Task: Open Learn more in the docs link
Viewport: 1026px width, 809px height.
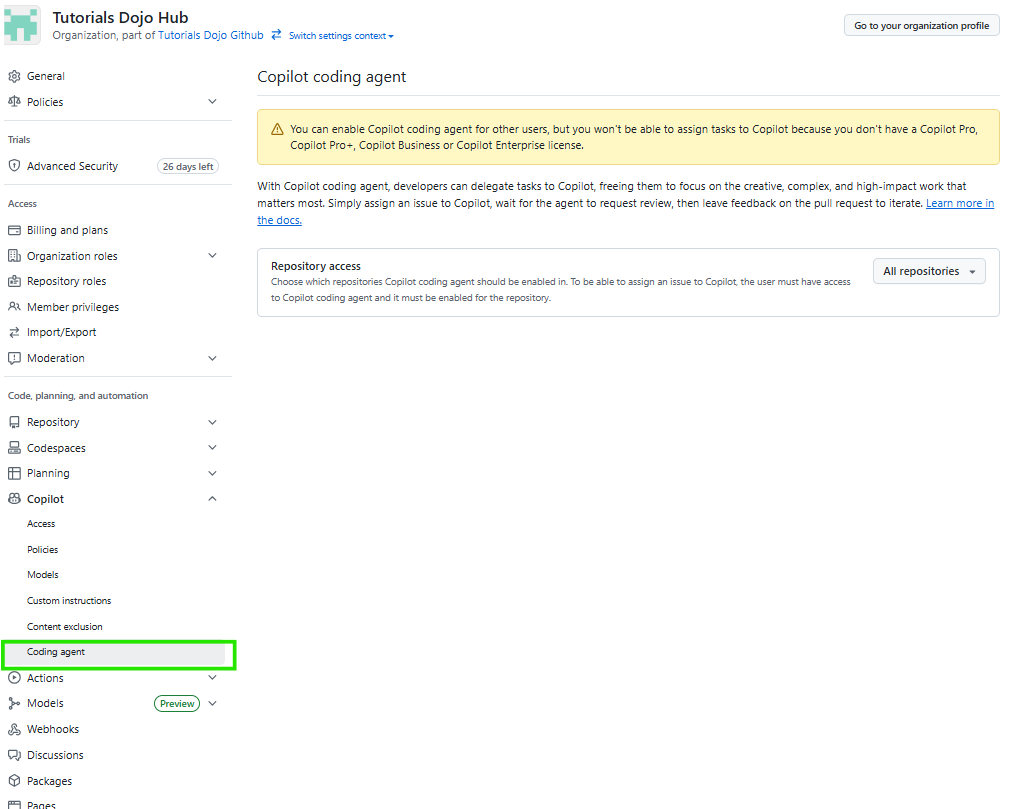Action: coord(959,203)
